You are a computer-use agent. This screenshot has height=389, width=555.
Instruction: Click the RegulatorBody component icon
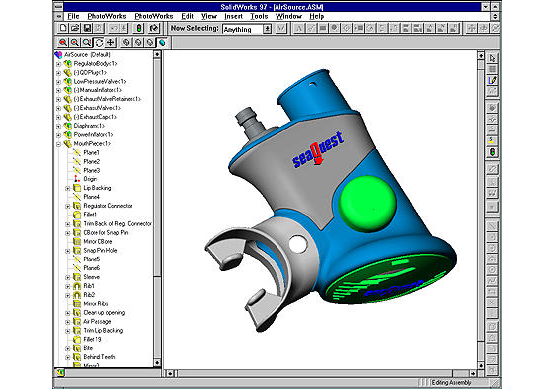(x=68, y=64)
